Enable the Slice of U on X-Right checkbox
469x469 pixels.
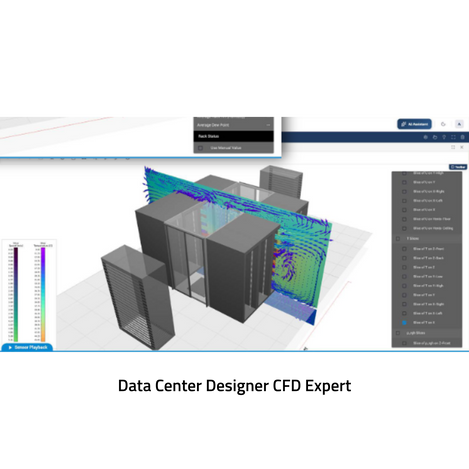[404, 192]
